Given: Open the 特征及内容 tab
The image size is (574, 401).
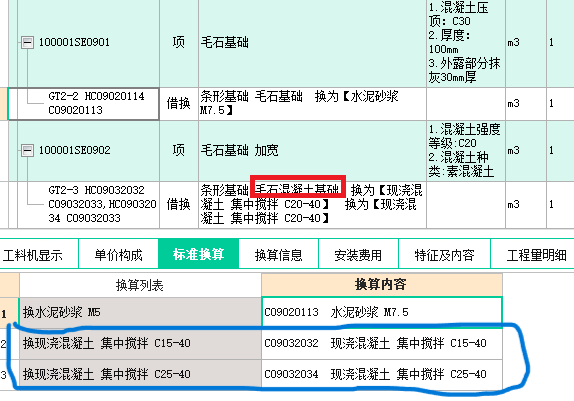Looking at the screenshot, I should tap(444, 255).
